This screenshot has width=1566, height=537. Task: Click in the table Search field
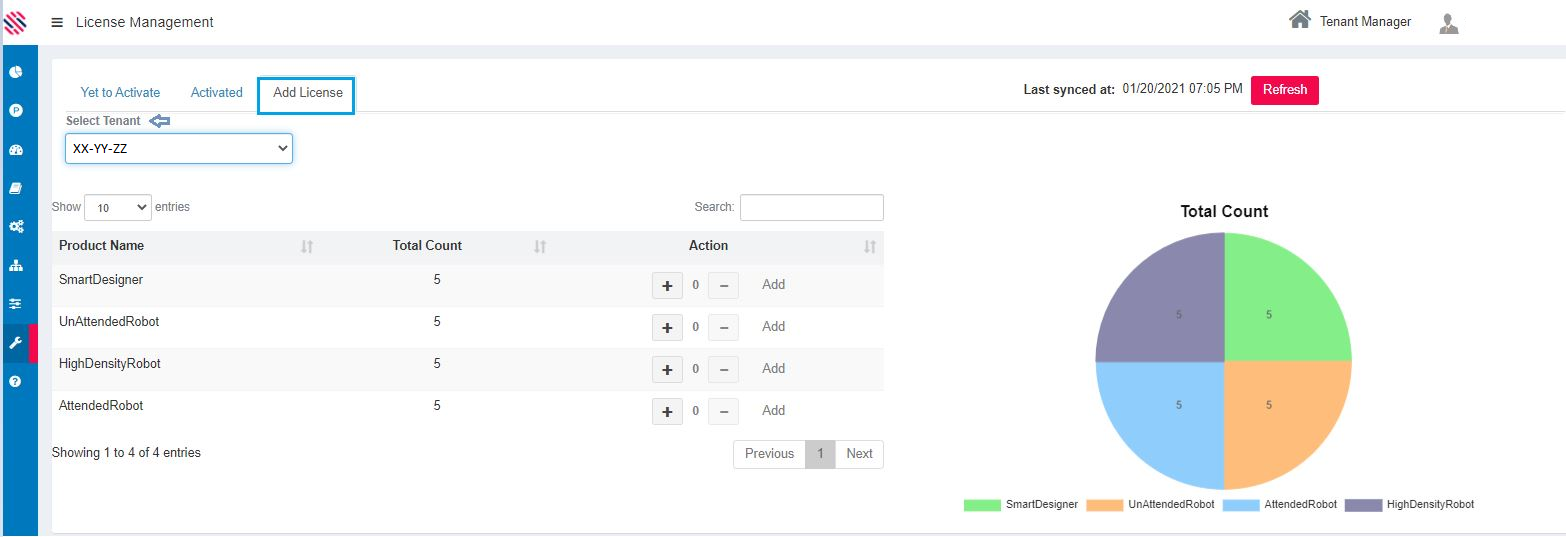[811, 207]
